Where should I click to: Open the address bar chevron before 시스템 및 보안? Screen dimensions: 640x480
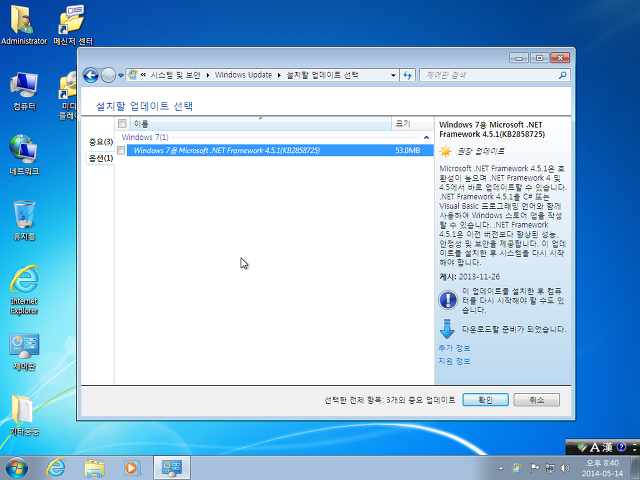[x=143, y=75]
